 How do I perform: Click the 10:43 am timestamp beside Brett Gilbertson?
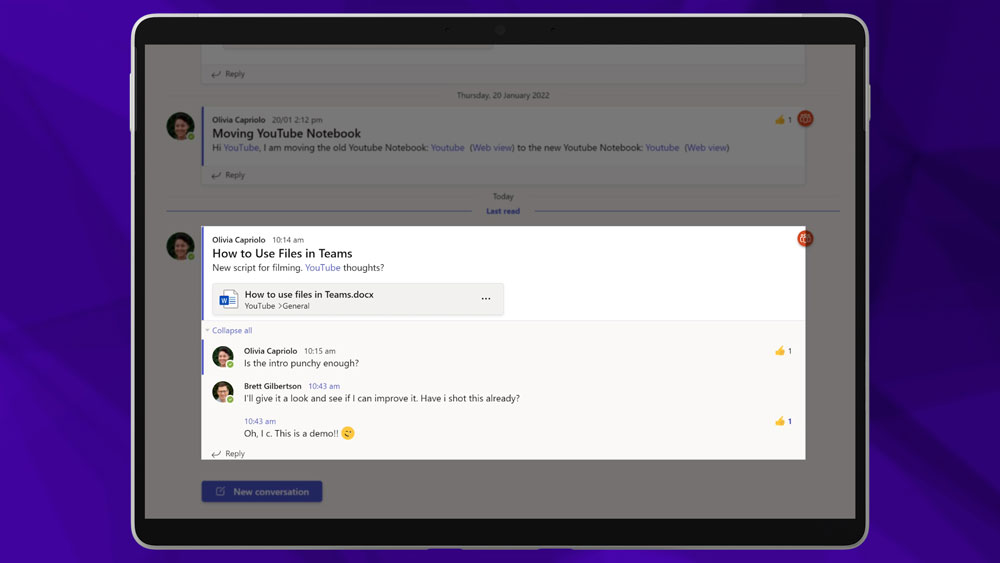coord(324,386)
